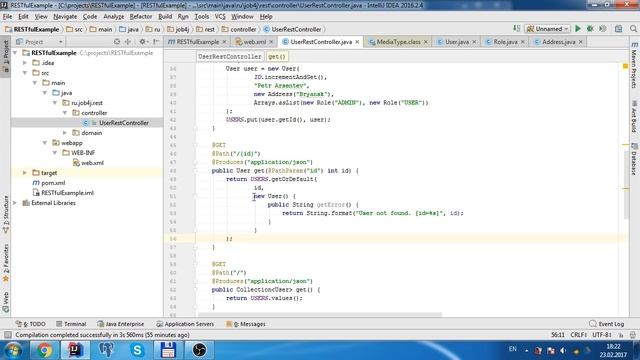
Task: Open the Navigate menu
Action: tap(65, 17)
